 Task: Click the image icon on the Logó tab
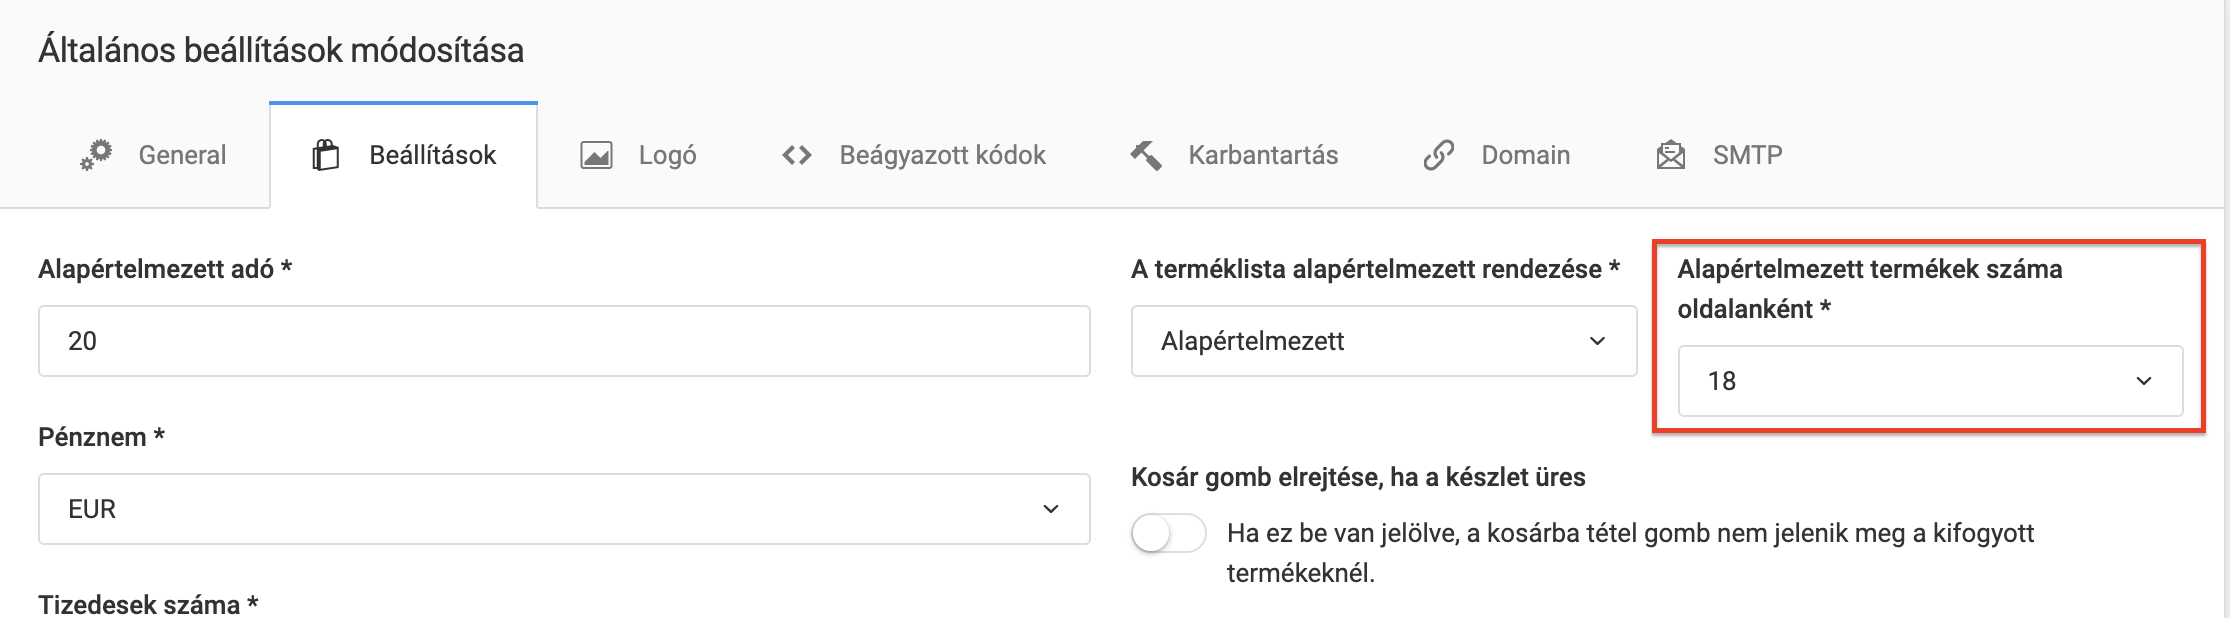pyautogui.click(x=594, y=155)
